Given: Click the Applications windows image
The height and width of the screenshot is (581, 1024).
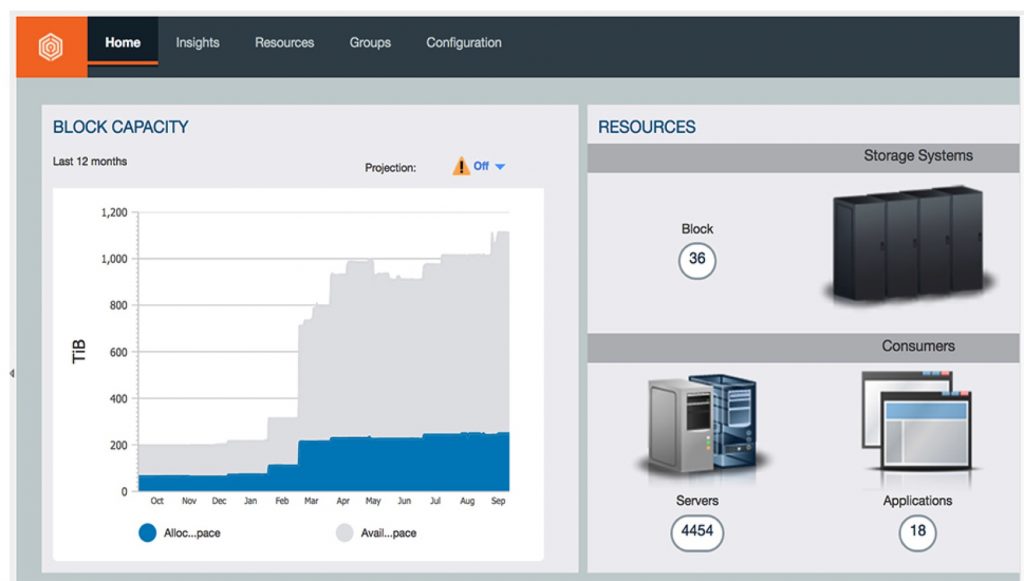Looking at the screenshot, I should (x=917, y=421).
